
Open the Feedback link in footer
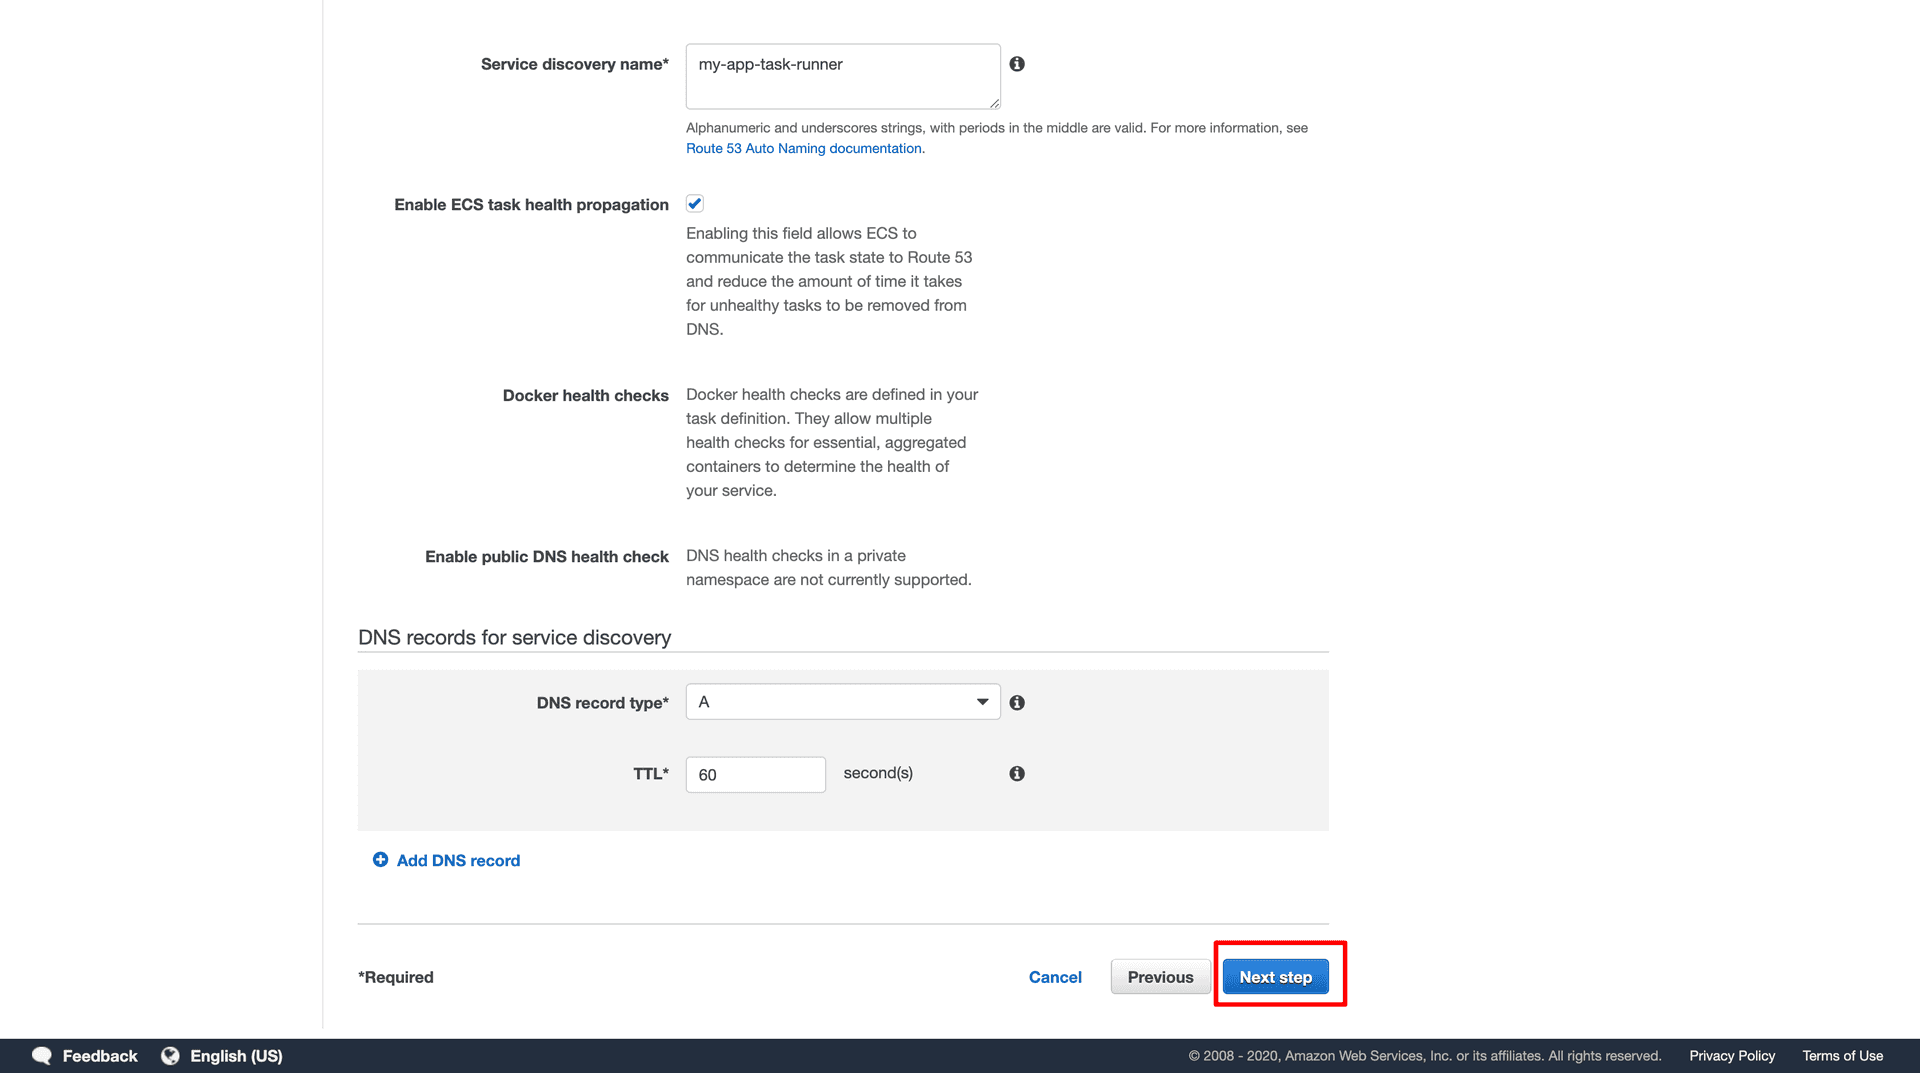(100, 1056)
